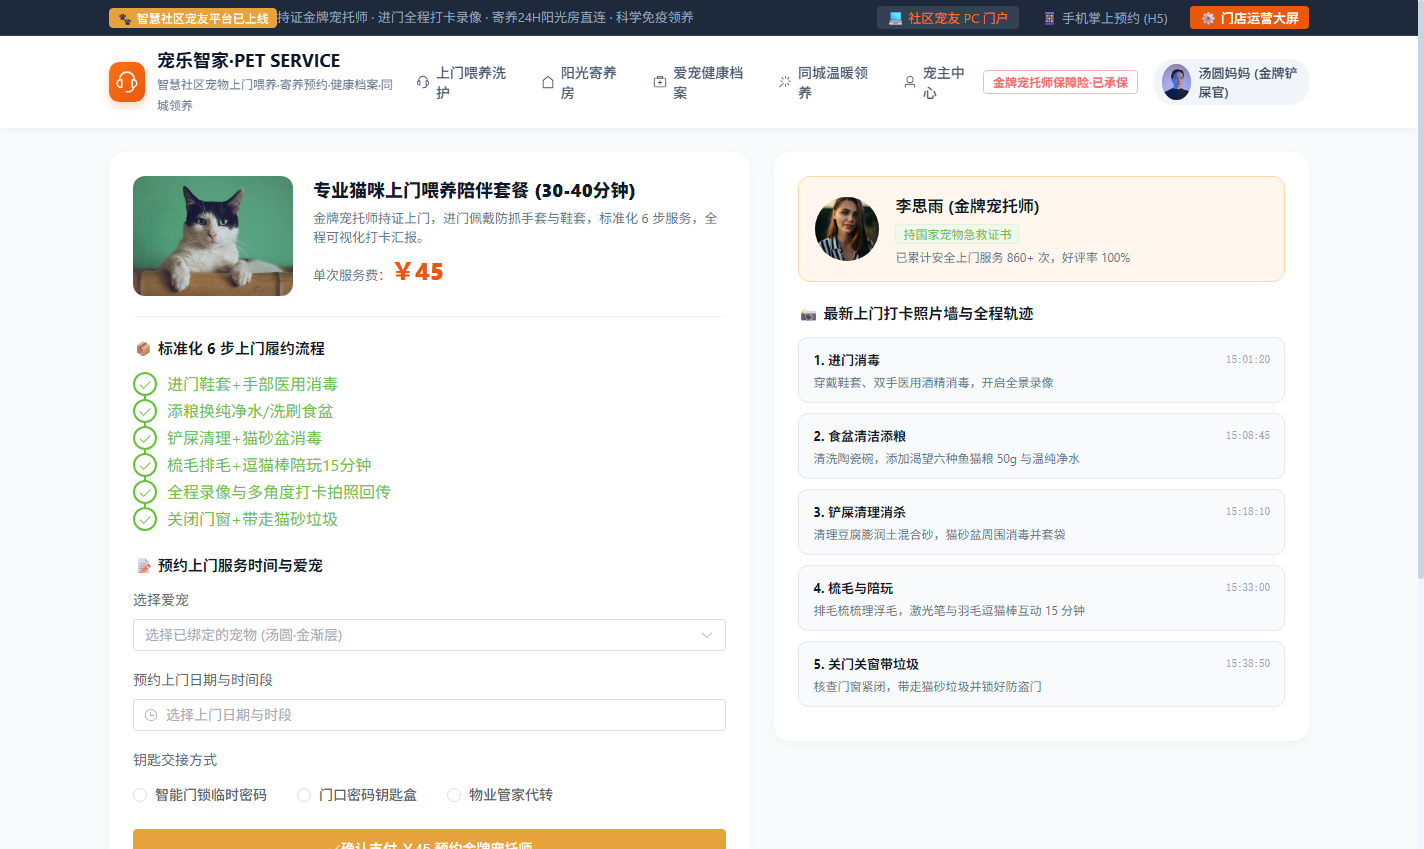The width and height of the screenshot is (1424, 849).
Task: Click the gear icon in 门店运营大屏
Action: coord(1208,18)
